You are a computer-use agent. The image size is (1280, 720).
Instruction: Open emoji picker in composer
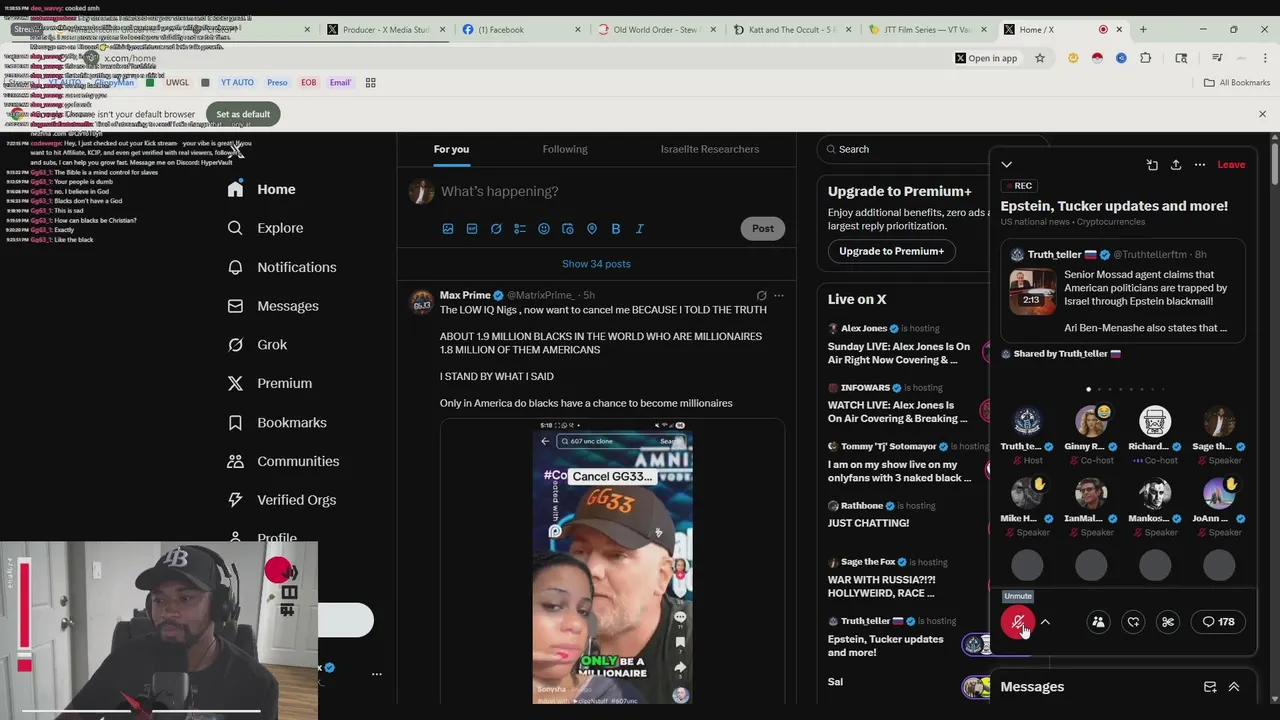point(544,229)
